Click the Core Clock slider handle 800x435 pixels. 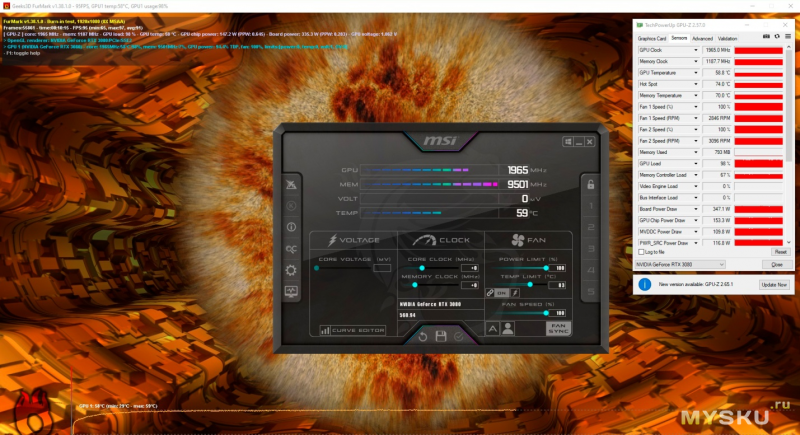pyautogui.click(x=422, y=268)
